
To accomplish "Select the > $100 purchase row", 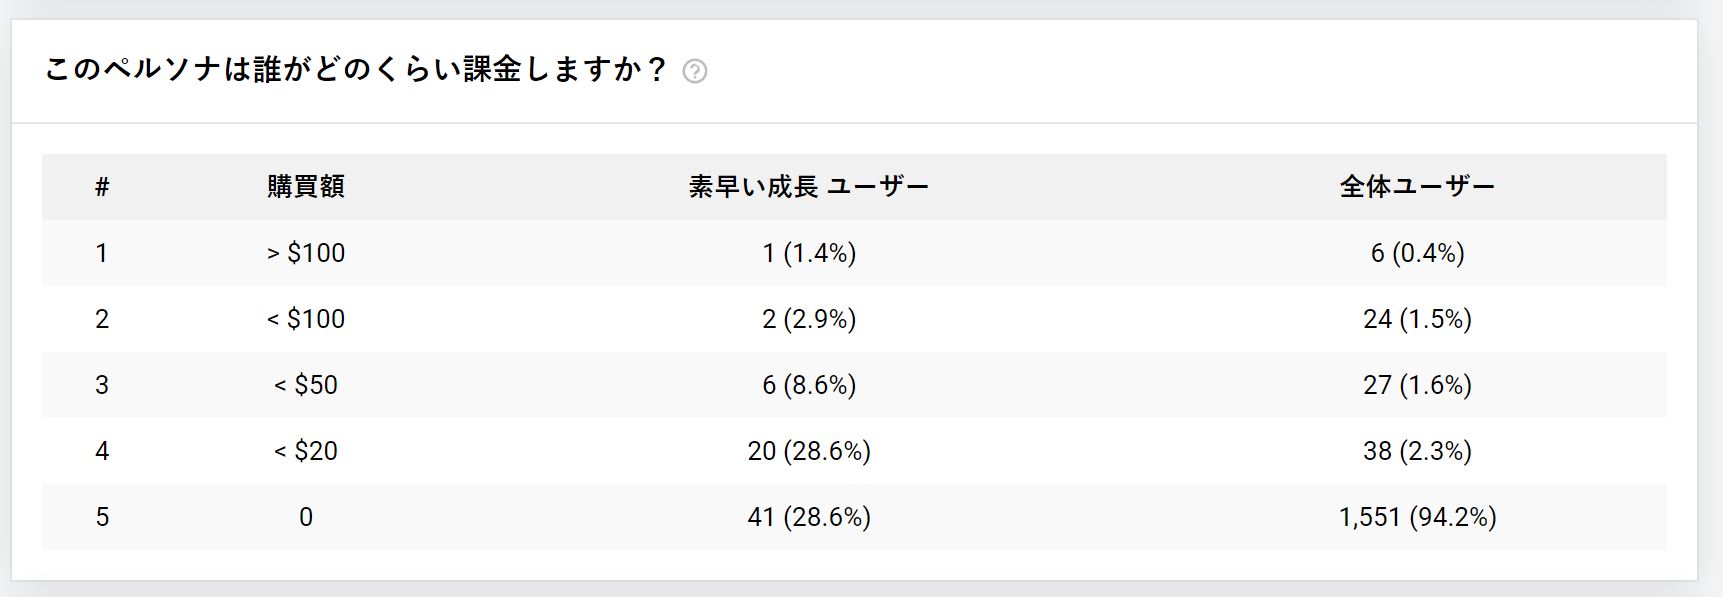I will pyautogui.click(x=854, y=253).
